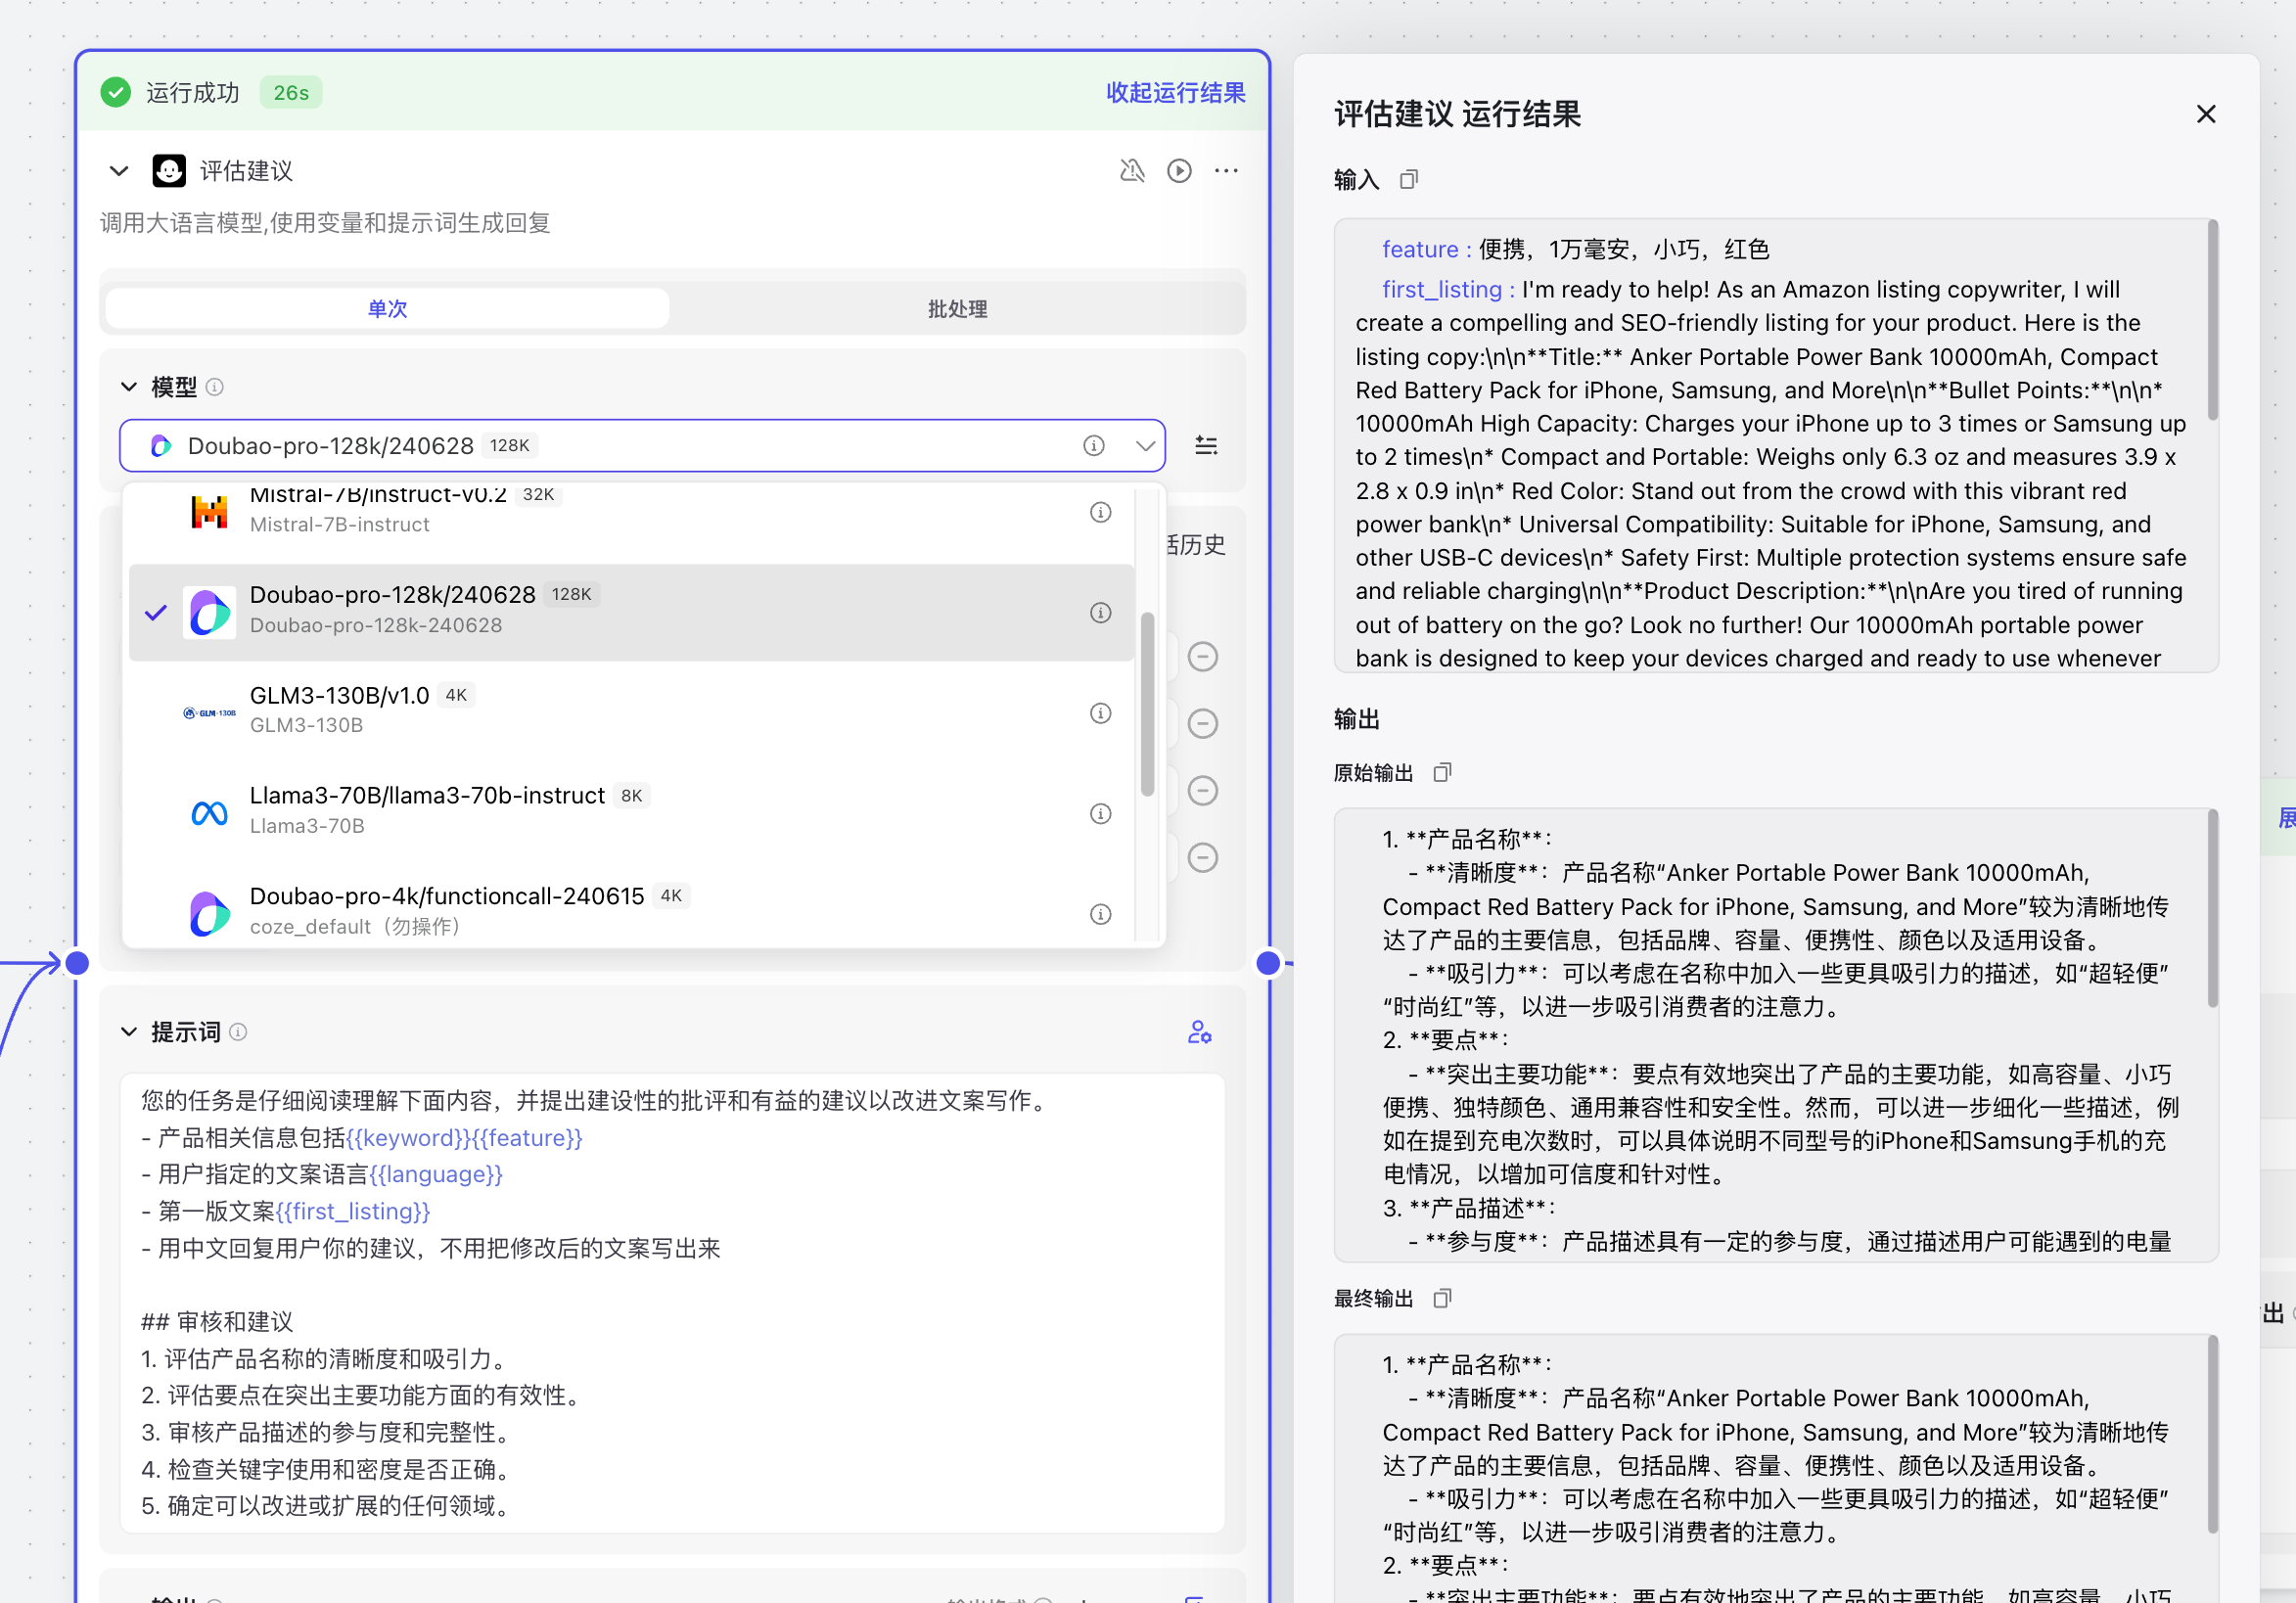Click the Meta logo of Llama3-70B
This screenshot has height=1603, width=2296.
click(x=210, y=814)
